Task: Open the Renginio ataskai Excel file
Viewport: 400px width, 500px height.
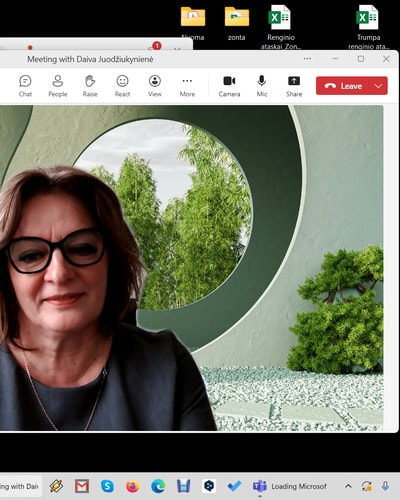Action: point(280,27)
